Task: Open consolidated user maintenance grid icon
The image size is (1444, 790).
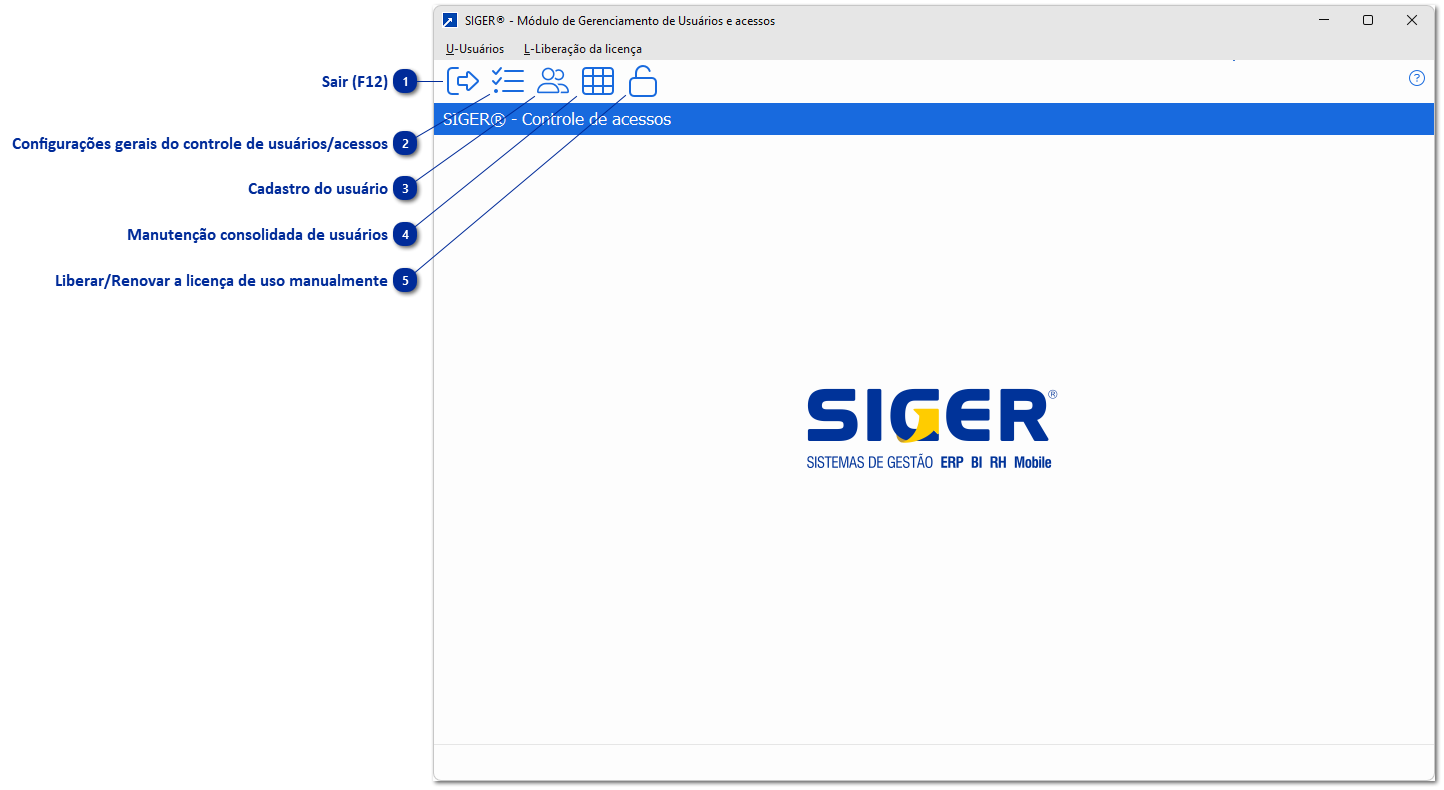Action: (x=598, y=81)
